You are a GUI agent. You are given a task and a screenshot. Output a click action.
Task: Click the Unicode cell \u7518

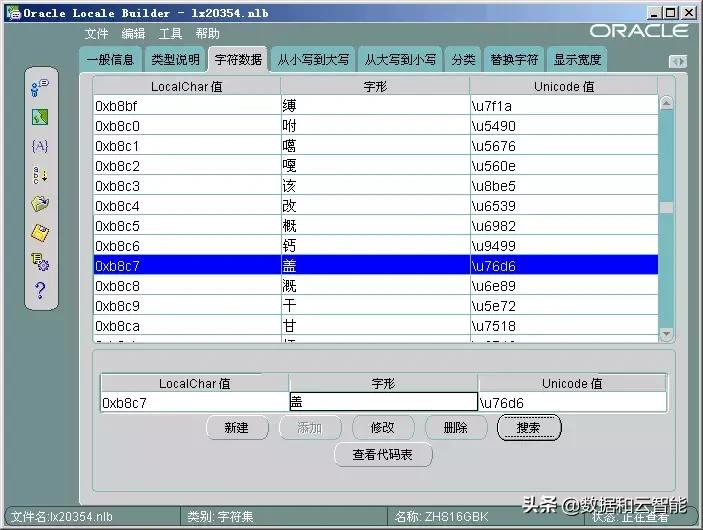tap(564, 326)
